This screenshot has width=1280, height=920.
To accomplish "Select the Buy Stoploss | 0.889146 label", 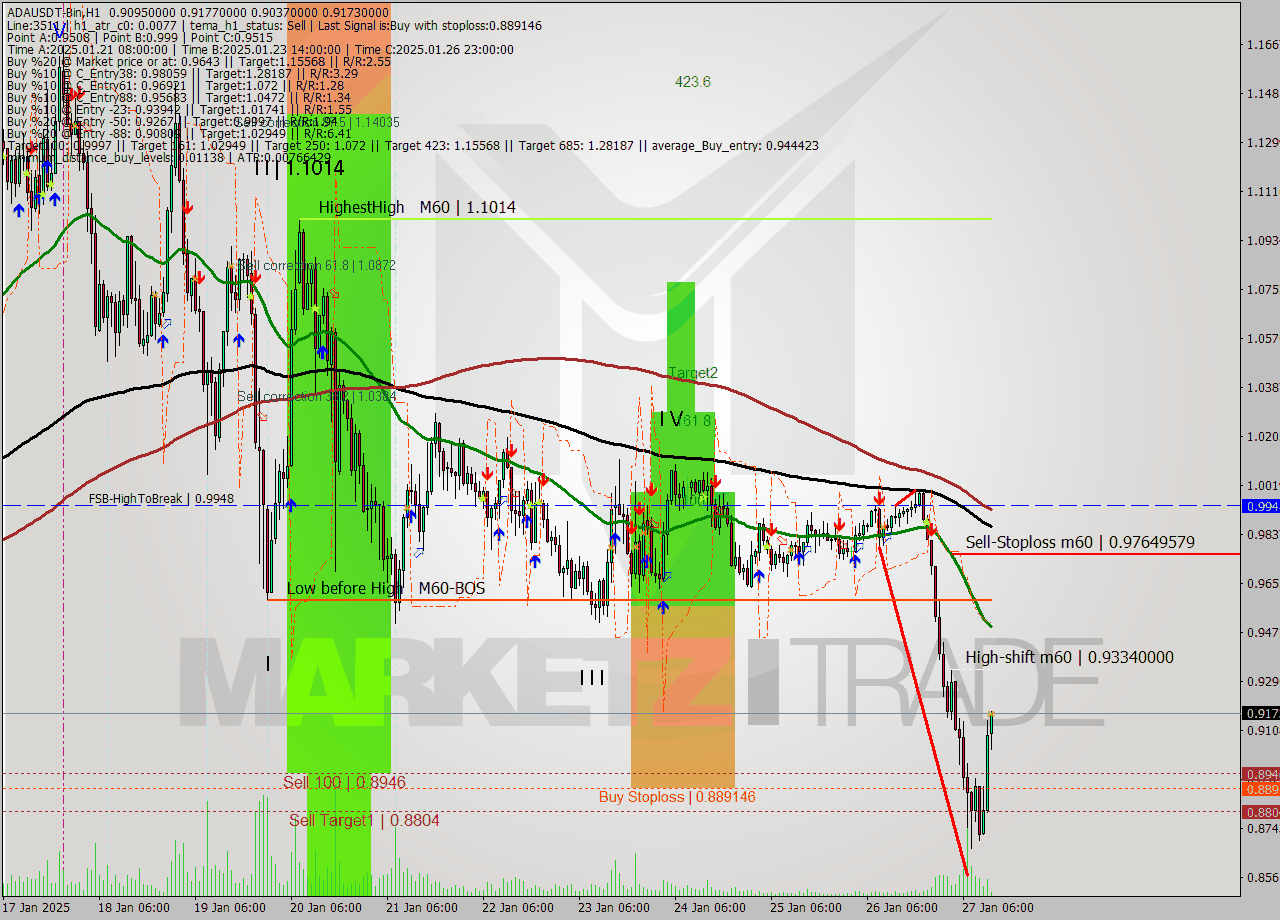I will [677, 797].
